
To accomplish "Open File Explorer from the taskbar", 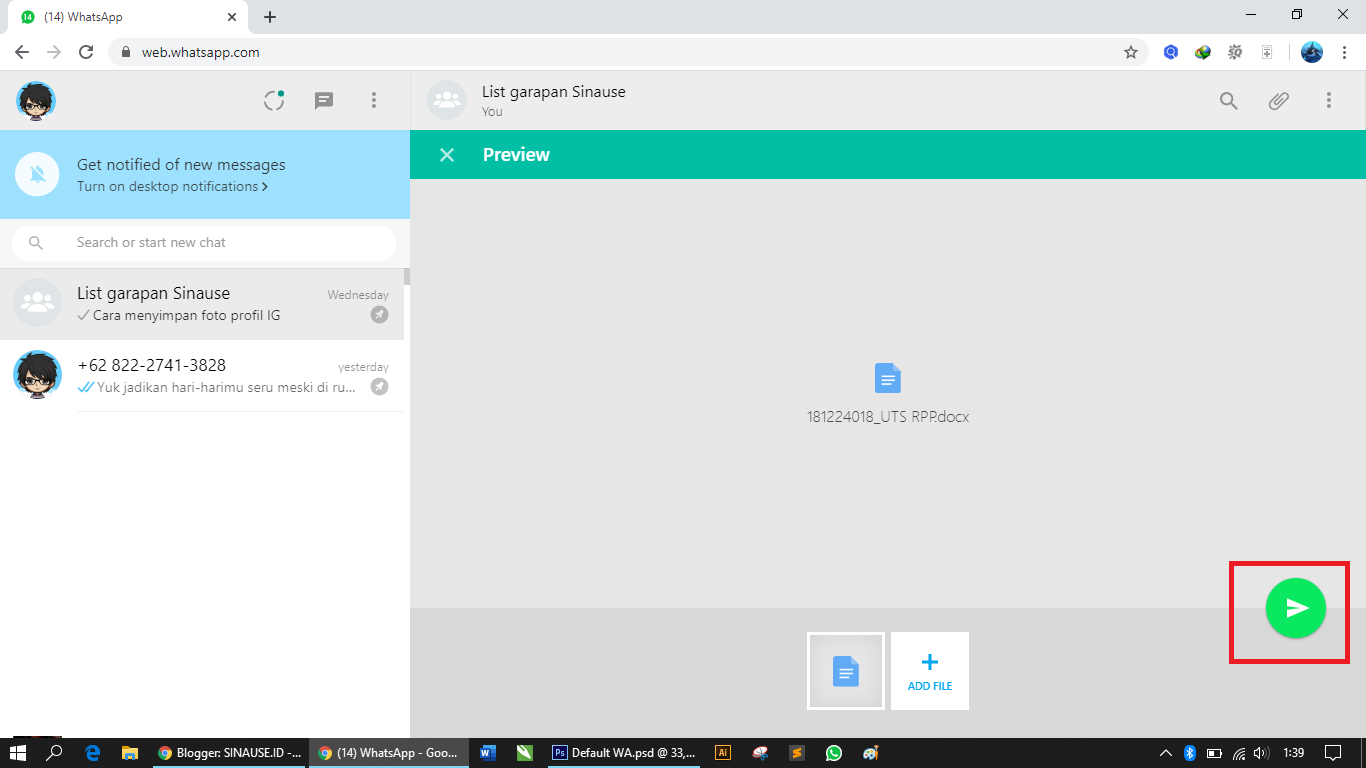I will [129, 753].
